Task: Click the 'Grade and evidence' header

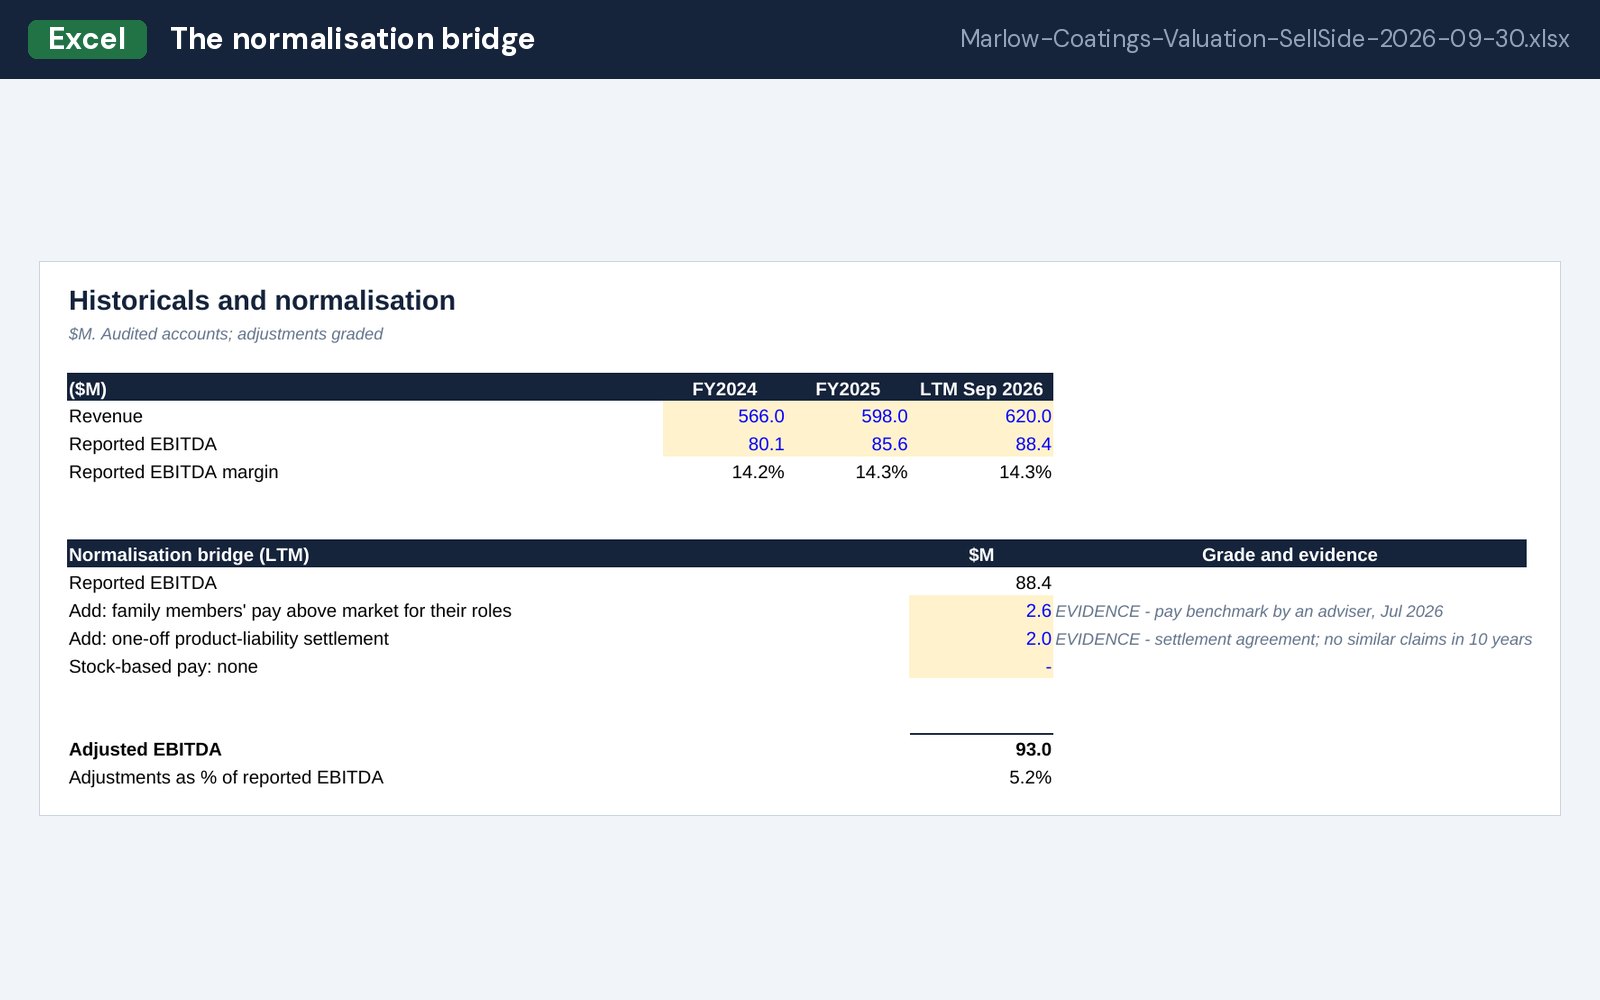Action: point(1290,555)
